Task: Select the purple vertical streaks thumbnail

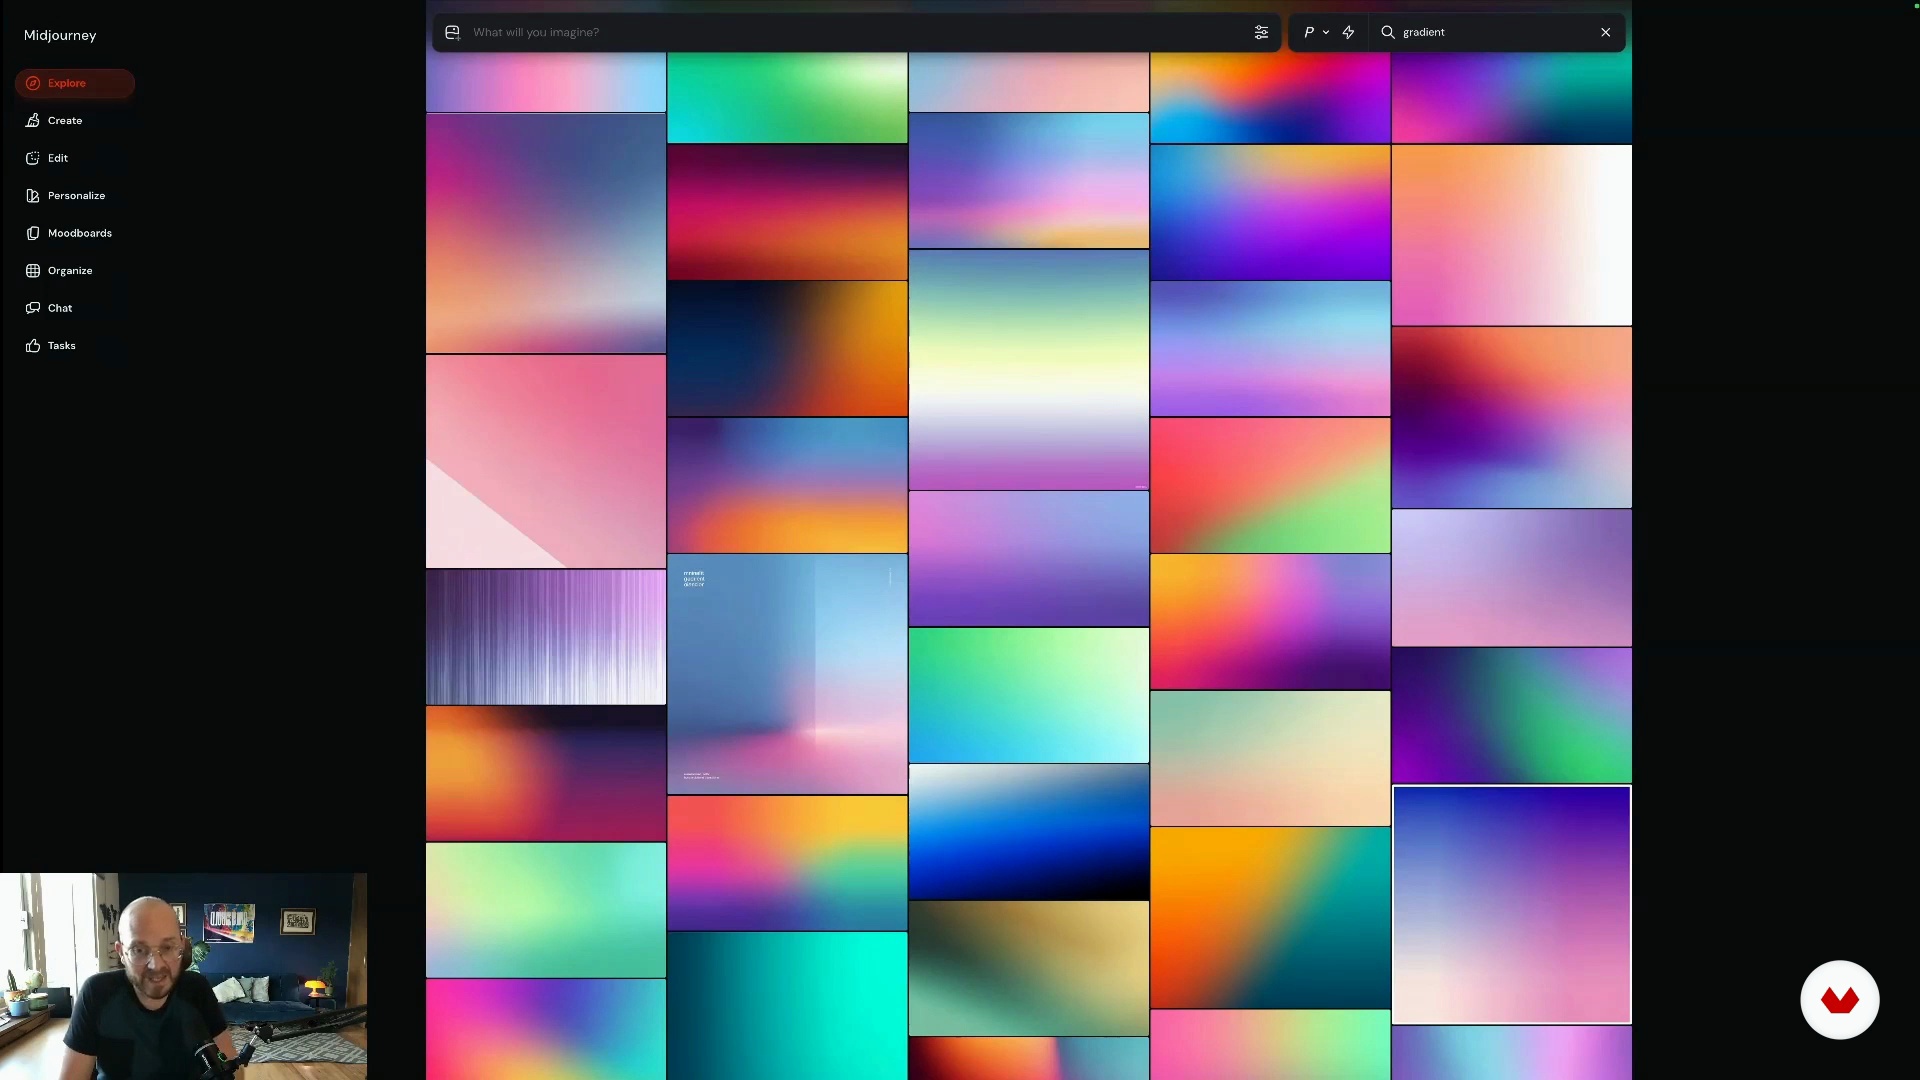Action: click(546, 637)
